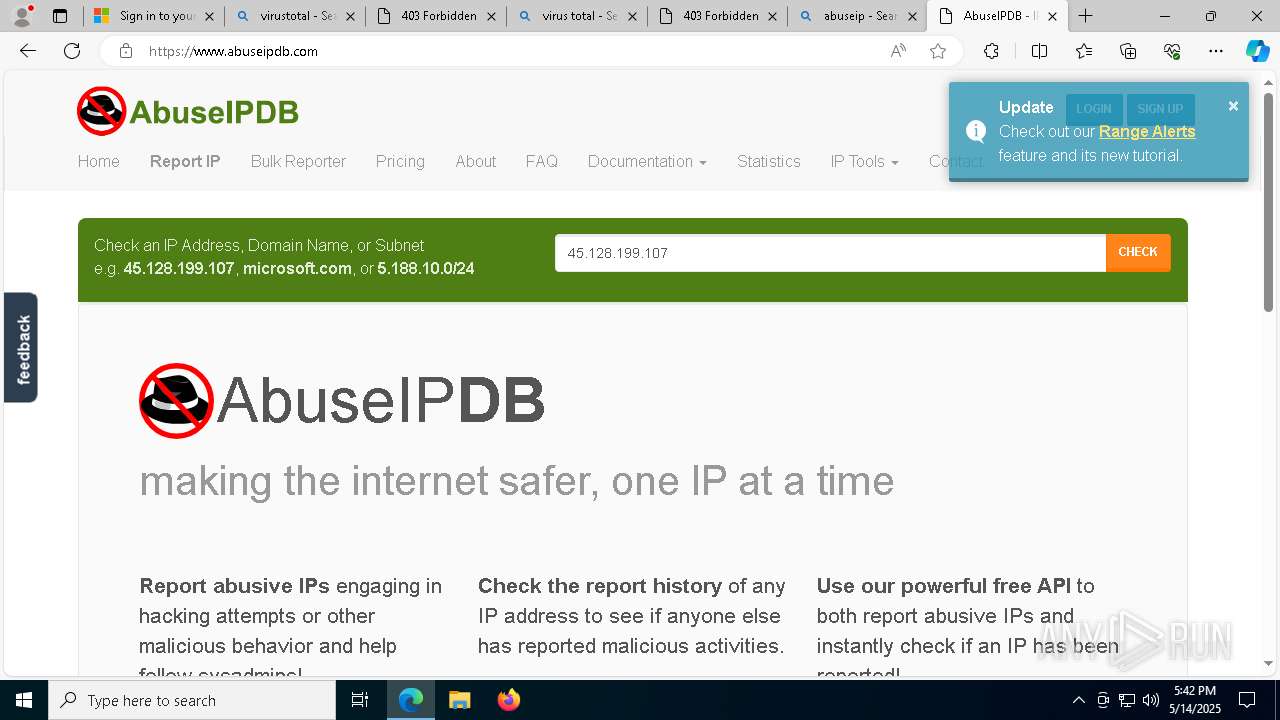Click AbuseIPDB header logo

[x=188, y=111]
